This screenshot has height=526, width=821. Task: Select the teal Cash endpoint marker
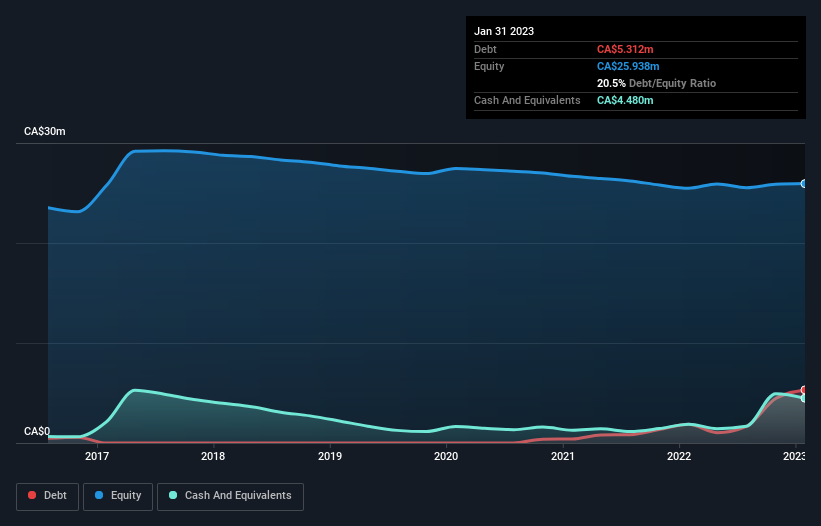[804, 398]
